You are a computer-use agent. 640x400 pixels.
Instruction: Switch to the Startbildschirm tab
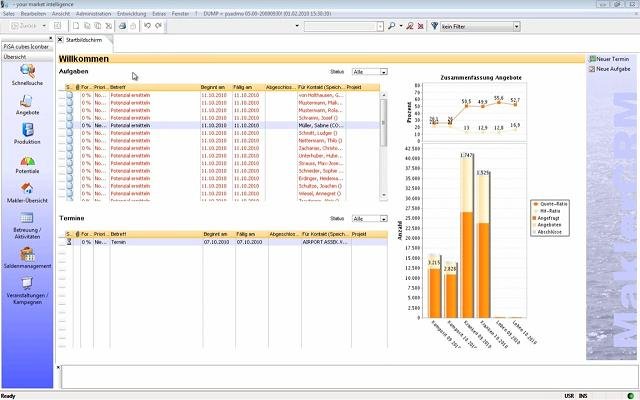coord(84,40)
